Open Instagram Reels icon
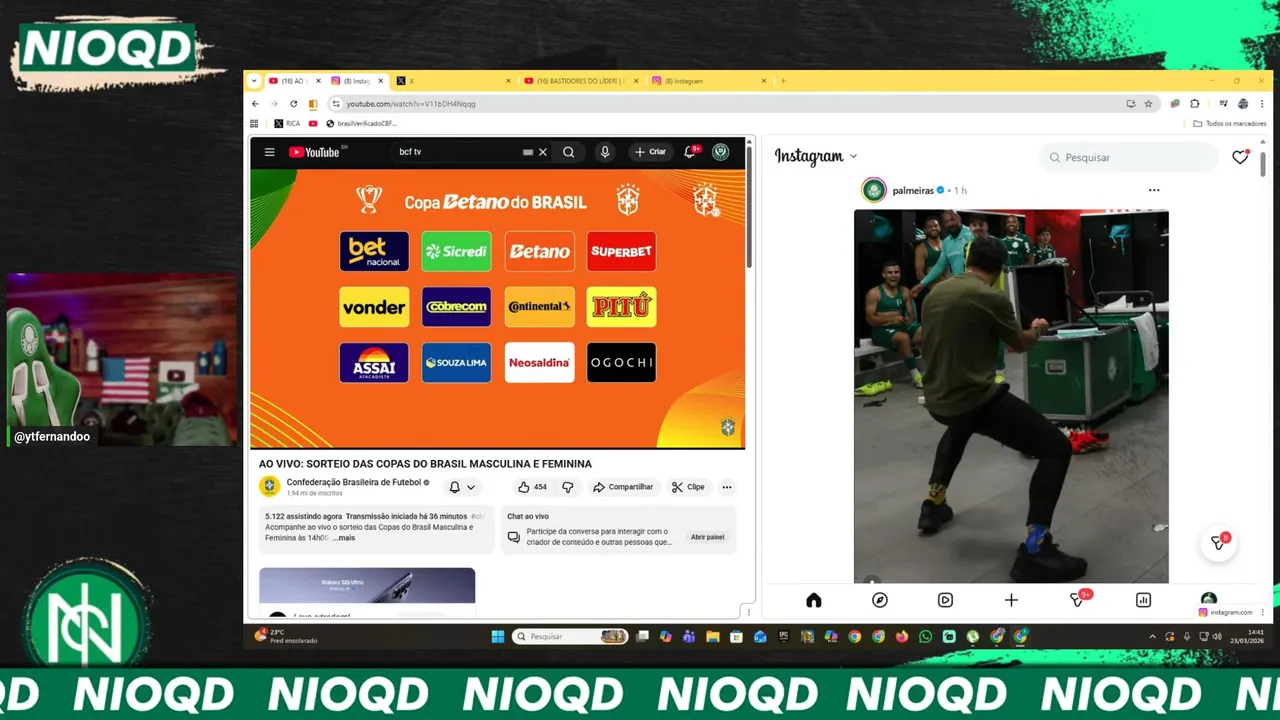The height and width of the screenshot is (720, 1280). [x=945, y=600]
